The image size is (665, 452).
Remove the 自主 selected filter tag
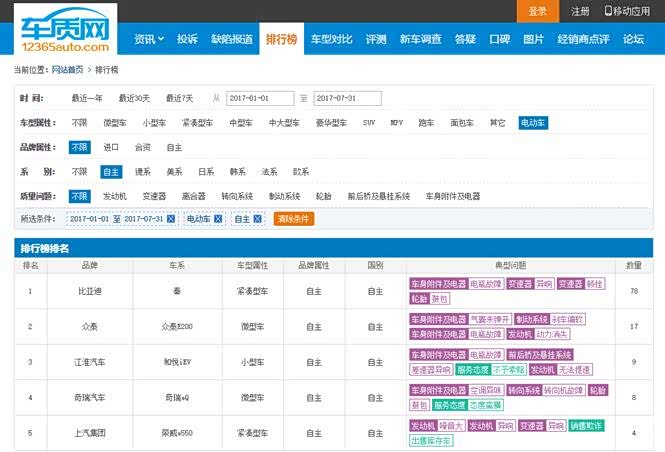[258, 219]
